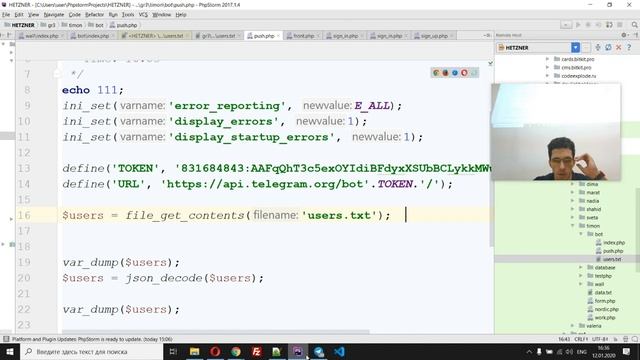Screen dimensions: 640x360
Task: Open the Refactor menu
Action: pyautogui.click(x=94, y=15)
